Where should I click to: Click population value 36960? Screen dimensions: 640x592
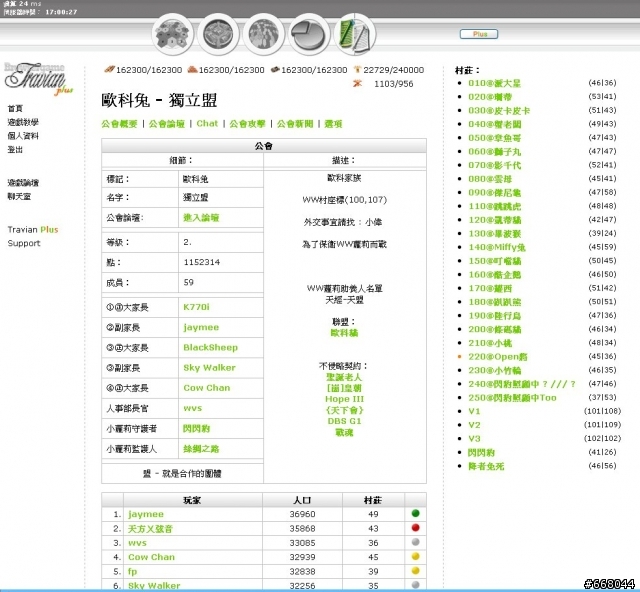coord(302,514)
